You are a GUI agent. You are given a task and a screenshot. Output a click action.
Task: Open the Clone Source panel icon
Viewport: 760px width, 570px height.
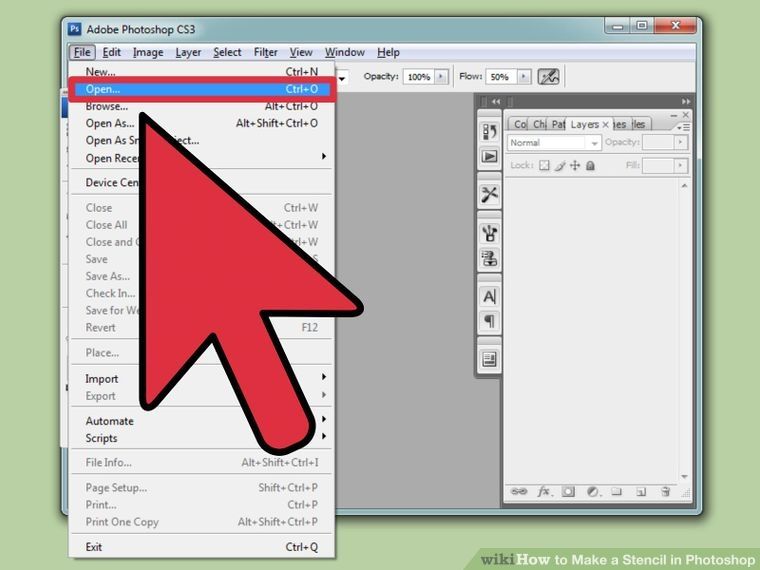[x=489, y=258]
